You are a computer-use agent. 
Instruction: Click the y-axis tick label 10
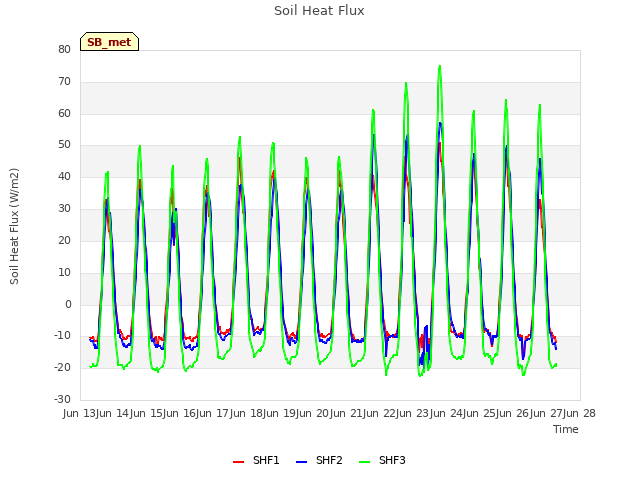click(x=64, y=272)
